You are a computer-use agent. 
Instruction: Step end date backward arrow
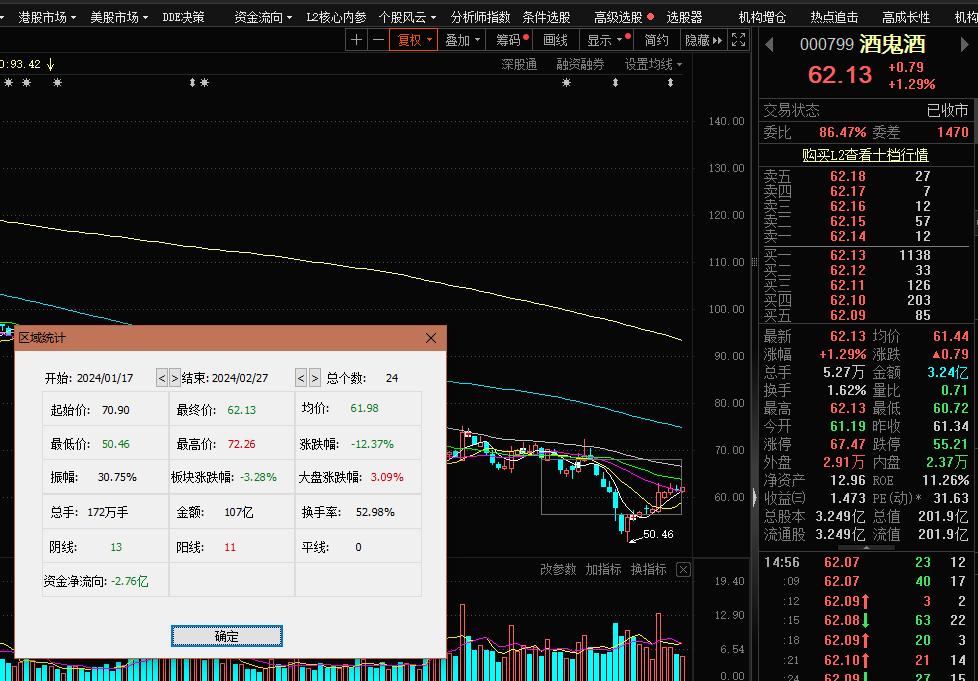[x=301, y=378]
